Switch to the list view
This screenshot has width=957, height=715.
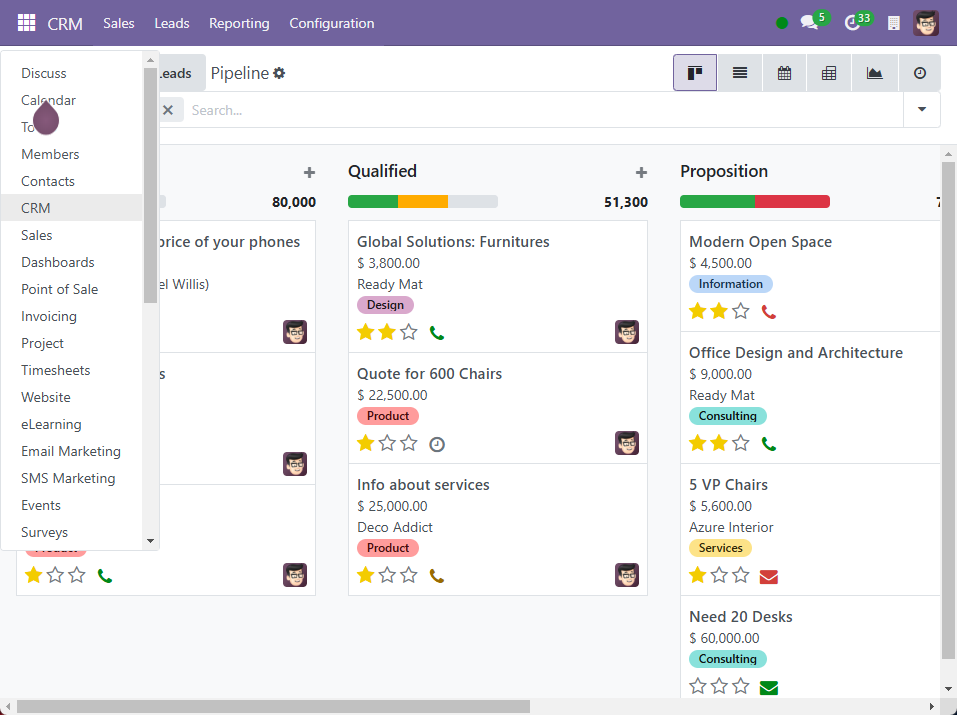(x=739, y=73)
